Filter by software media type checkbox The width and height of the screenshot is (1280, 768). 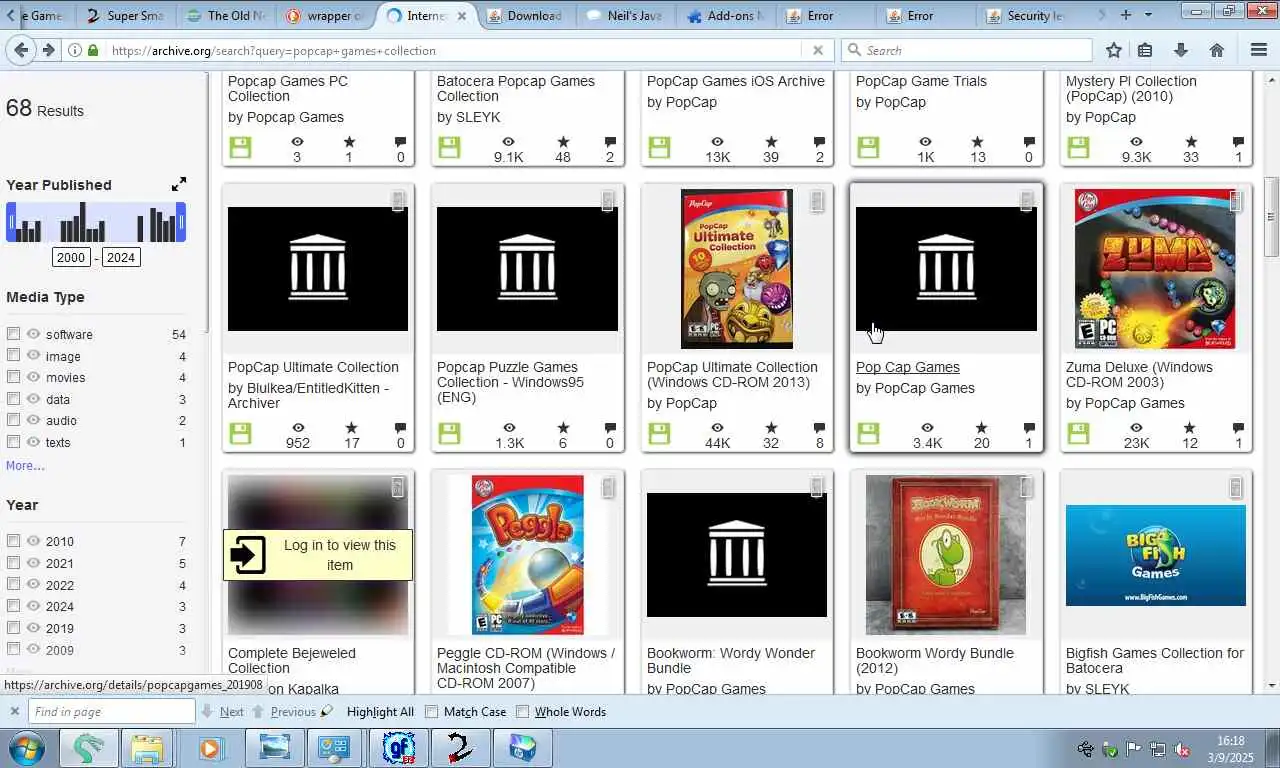13,333
